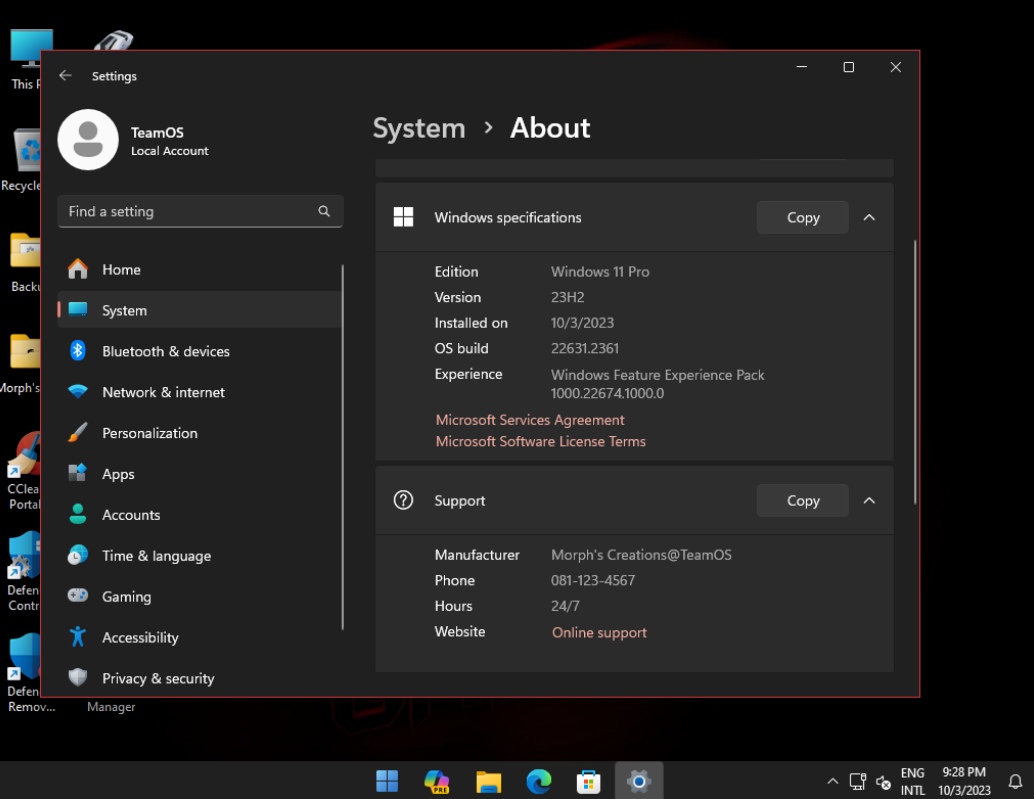Screen dimensions: 1034x799
Task: Click the sidebar navigation scrollbar
Action: (x=343, y=447)
